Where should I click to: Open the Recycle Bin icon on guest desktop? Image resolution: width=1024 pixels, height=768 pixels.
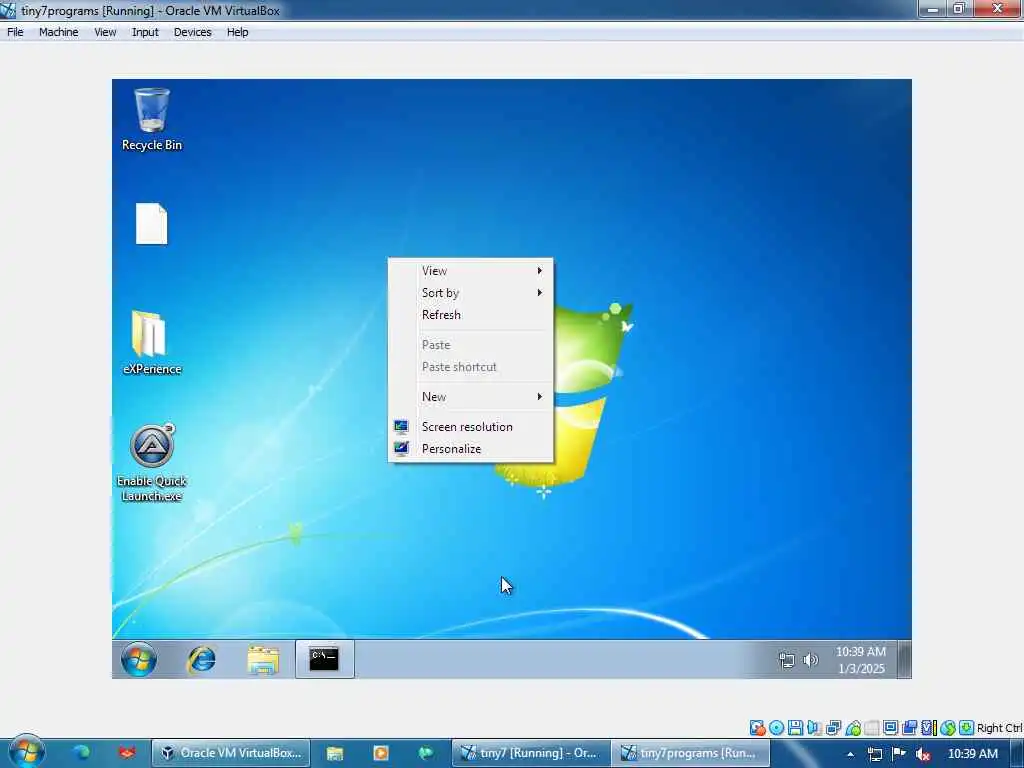pyautogui.click(x=152, y=120)
